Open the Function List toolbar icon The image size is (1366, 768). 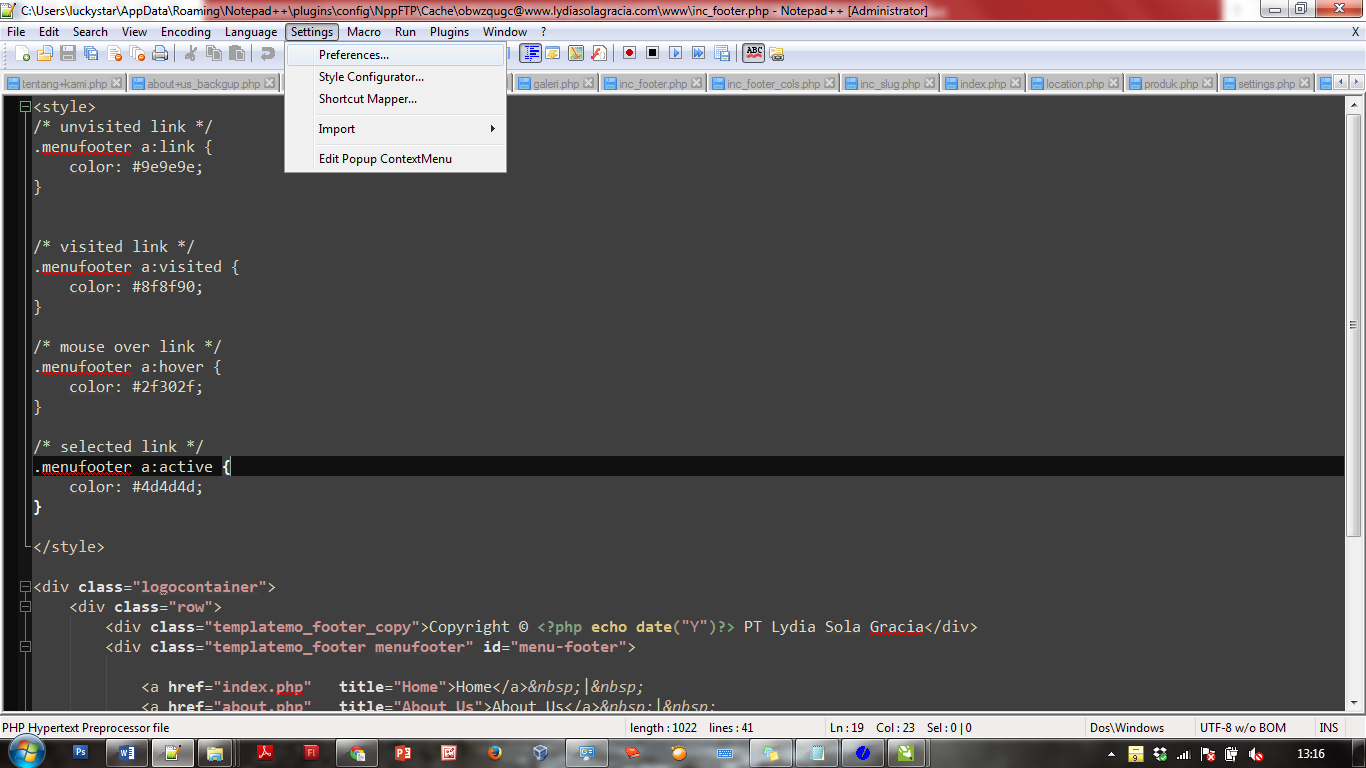pyautogui.click(x=599, y=53)
